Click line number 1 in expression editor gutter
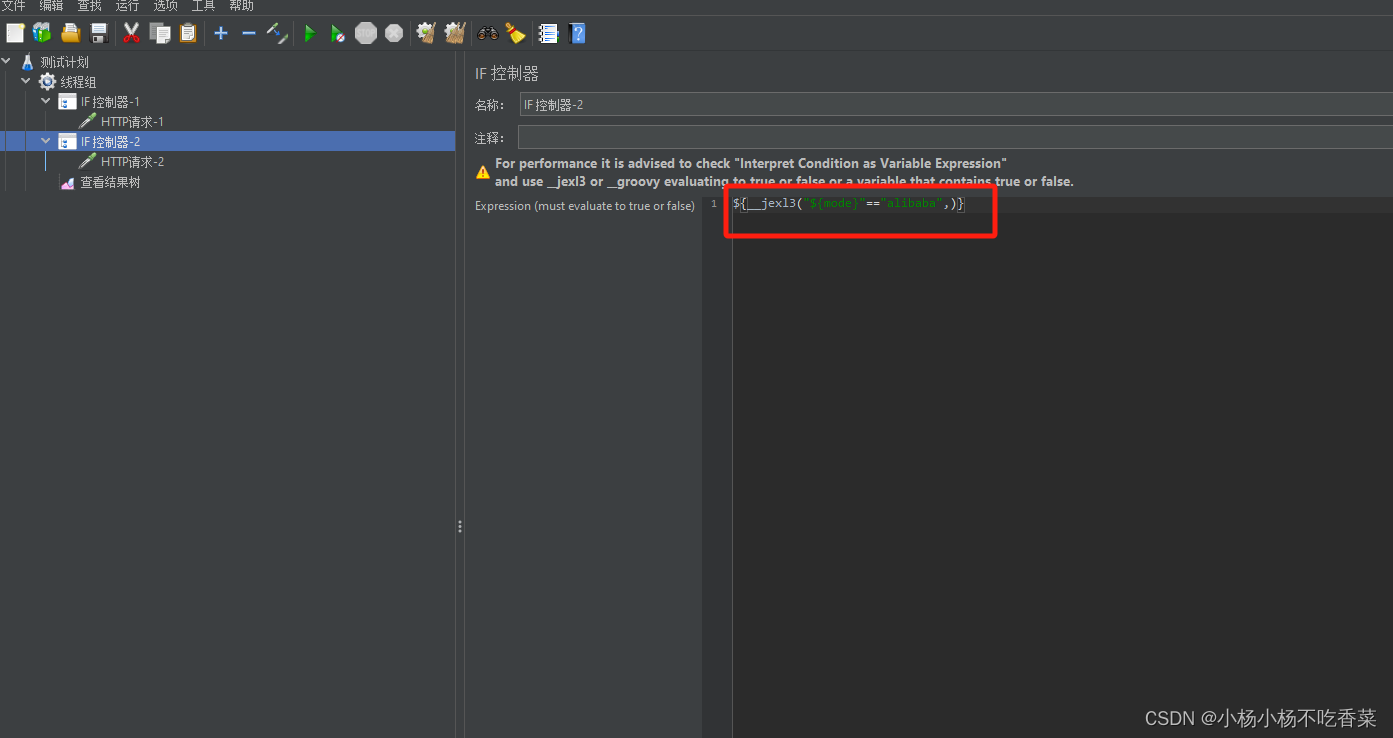This screenshot has height=738, width=1393. click(713, 204)
